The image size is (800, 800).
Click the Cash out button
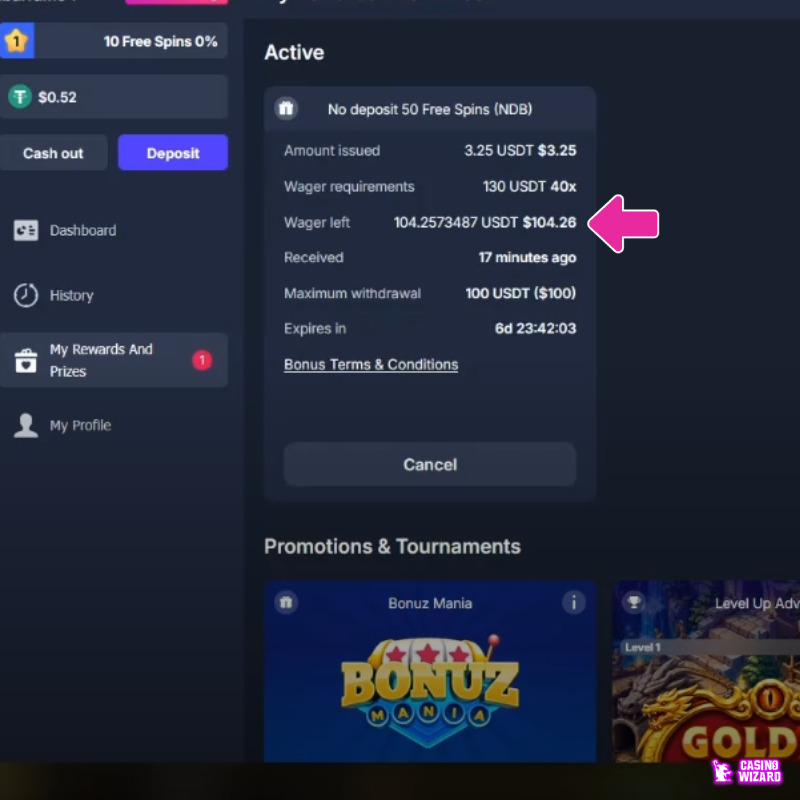tap(53, 153)
